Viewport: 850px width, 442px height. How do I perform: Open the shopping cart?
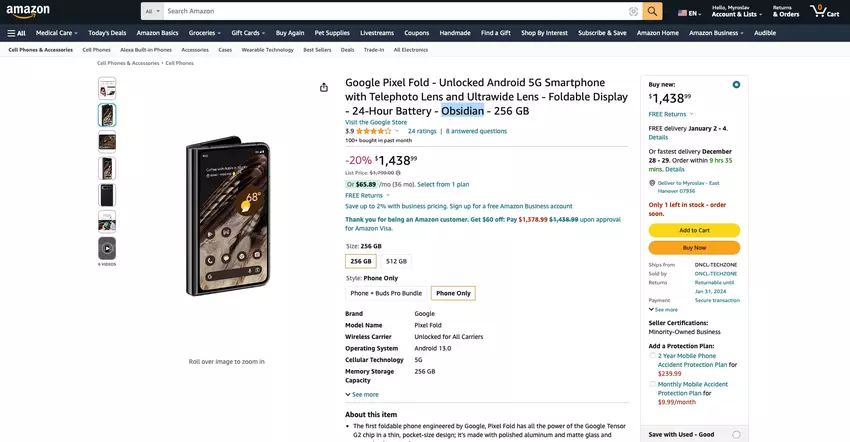click(x=826, y=12)
